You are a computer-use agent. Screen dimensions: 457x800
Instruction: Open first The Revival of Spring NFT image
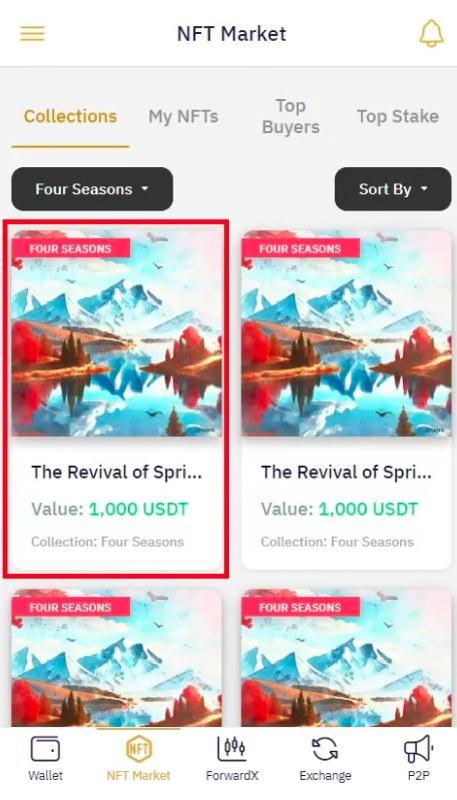[117, 333]
